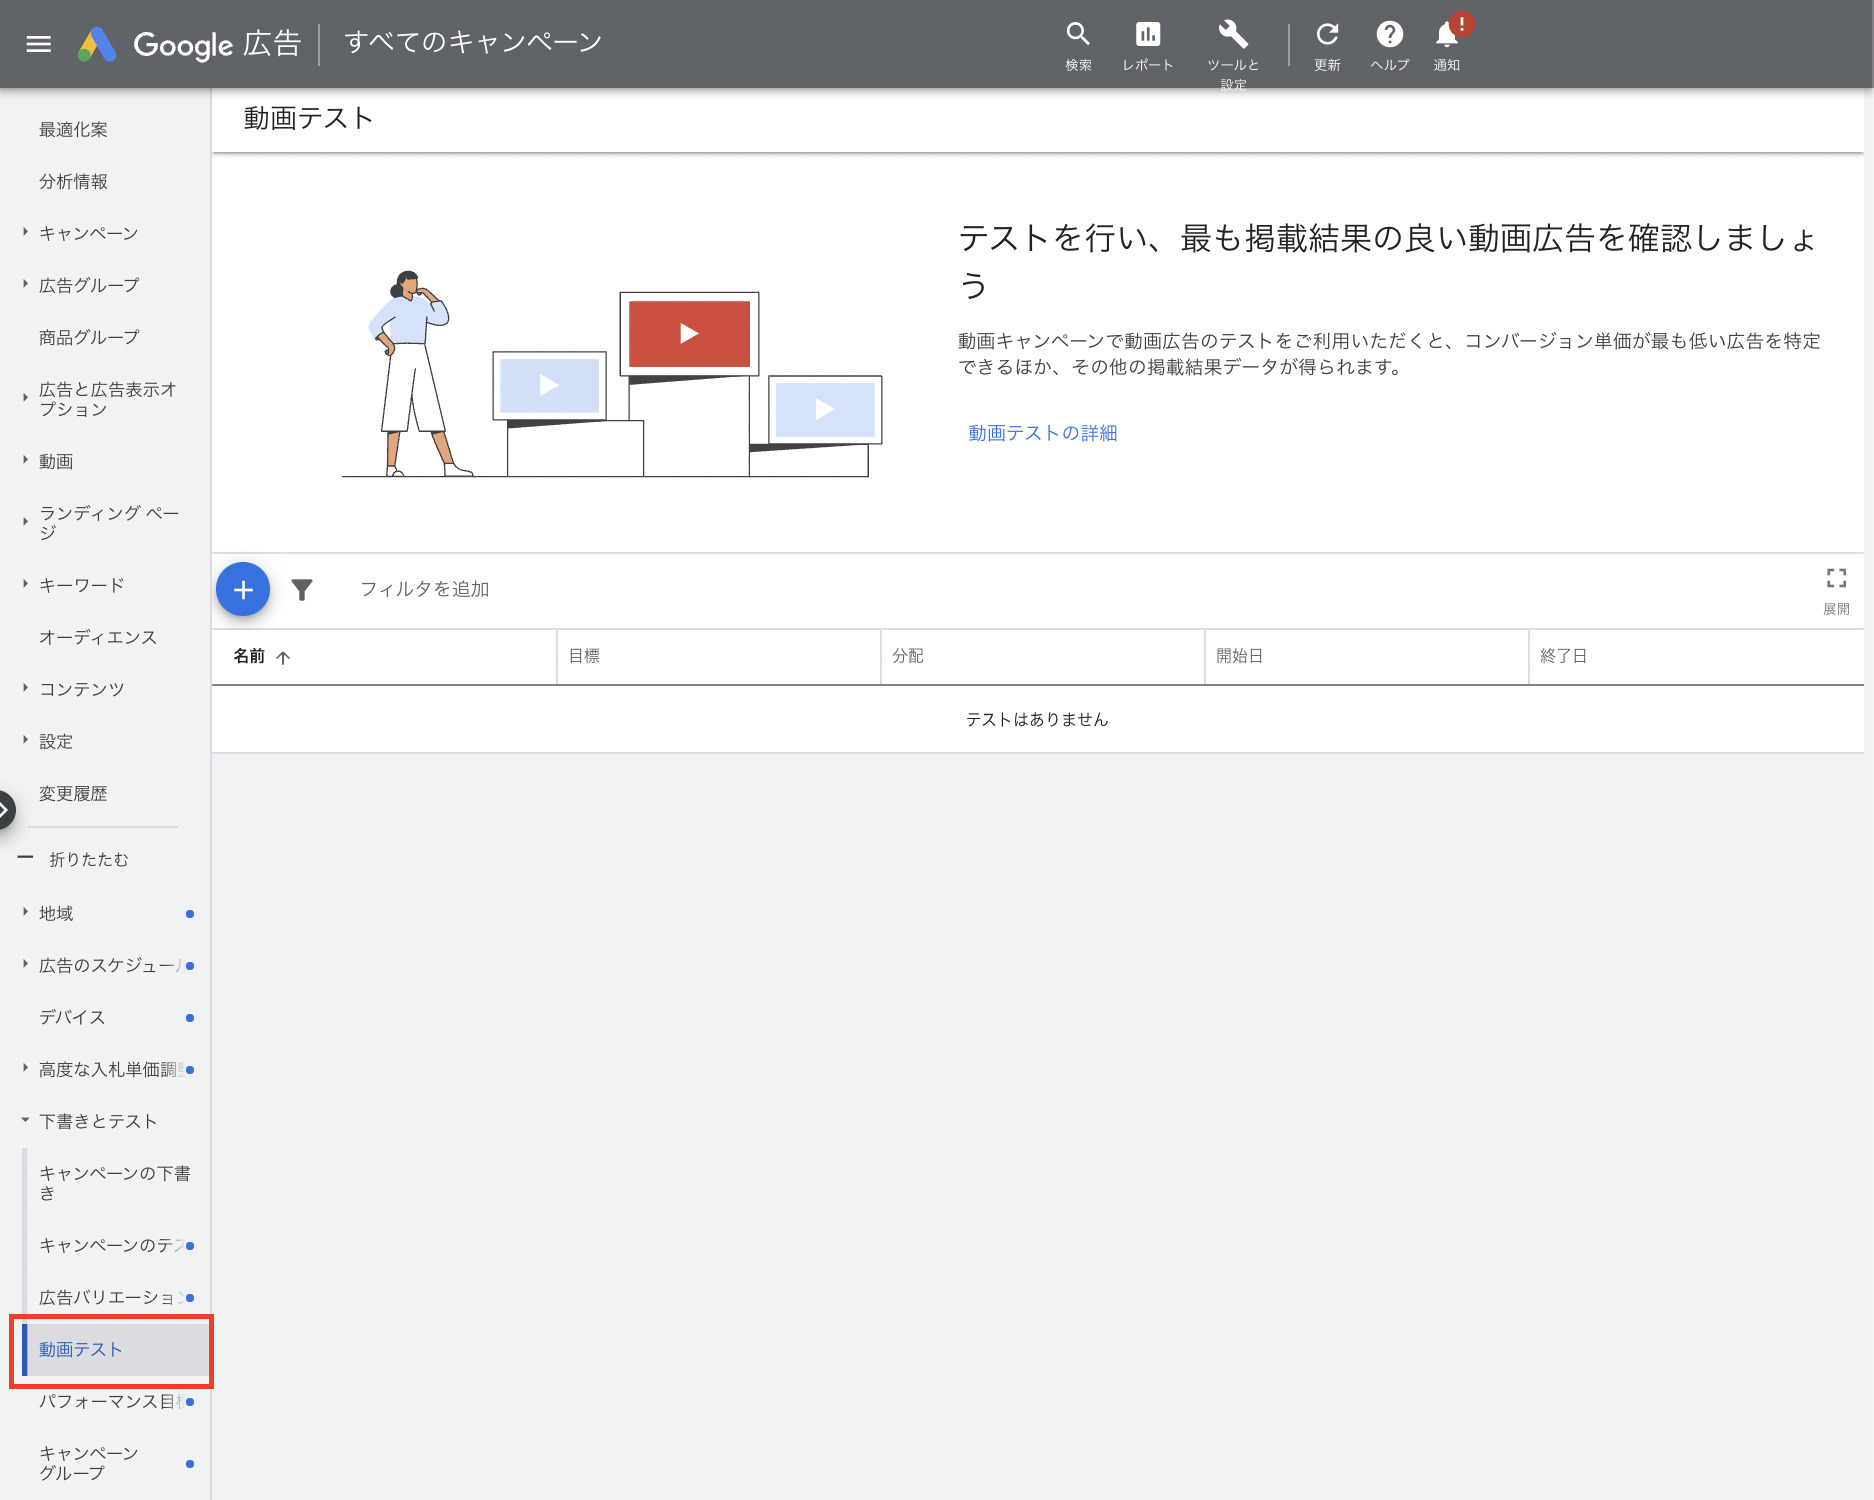The image size is (1874, 1500).
Task: Click the blue plus button to create test
Action: (x=243, y=590)
